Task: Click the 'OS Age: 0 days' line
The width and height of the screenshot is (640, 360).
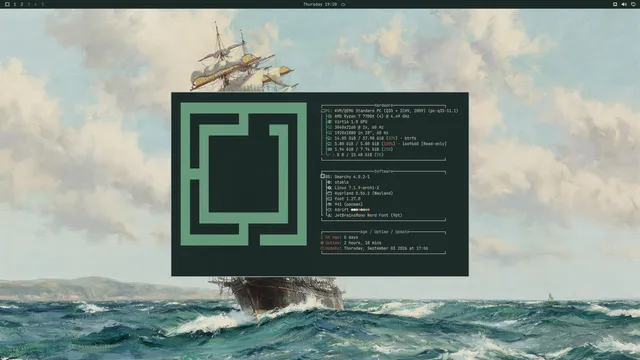Action: (x=339, y=237)
